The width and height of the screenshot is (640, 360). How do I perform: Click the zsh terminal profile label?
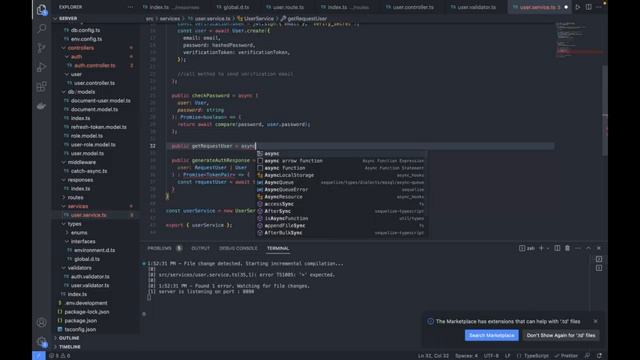(527, 248)
